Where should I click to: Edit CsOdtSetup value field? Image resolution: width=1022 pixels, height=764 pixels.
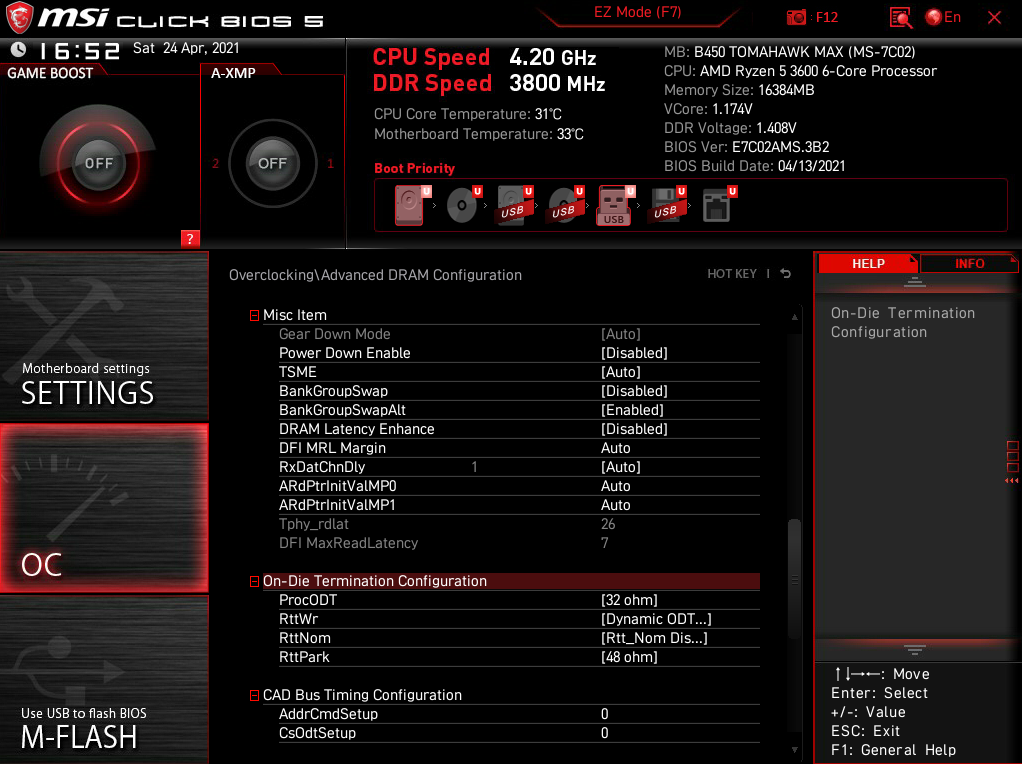click(605, 733)
